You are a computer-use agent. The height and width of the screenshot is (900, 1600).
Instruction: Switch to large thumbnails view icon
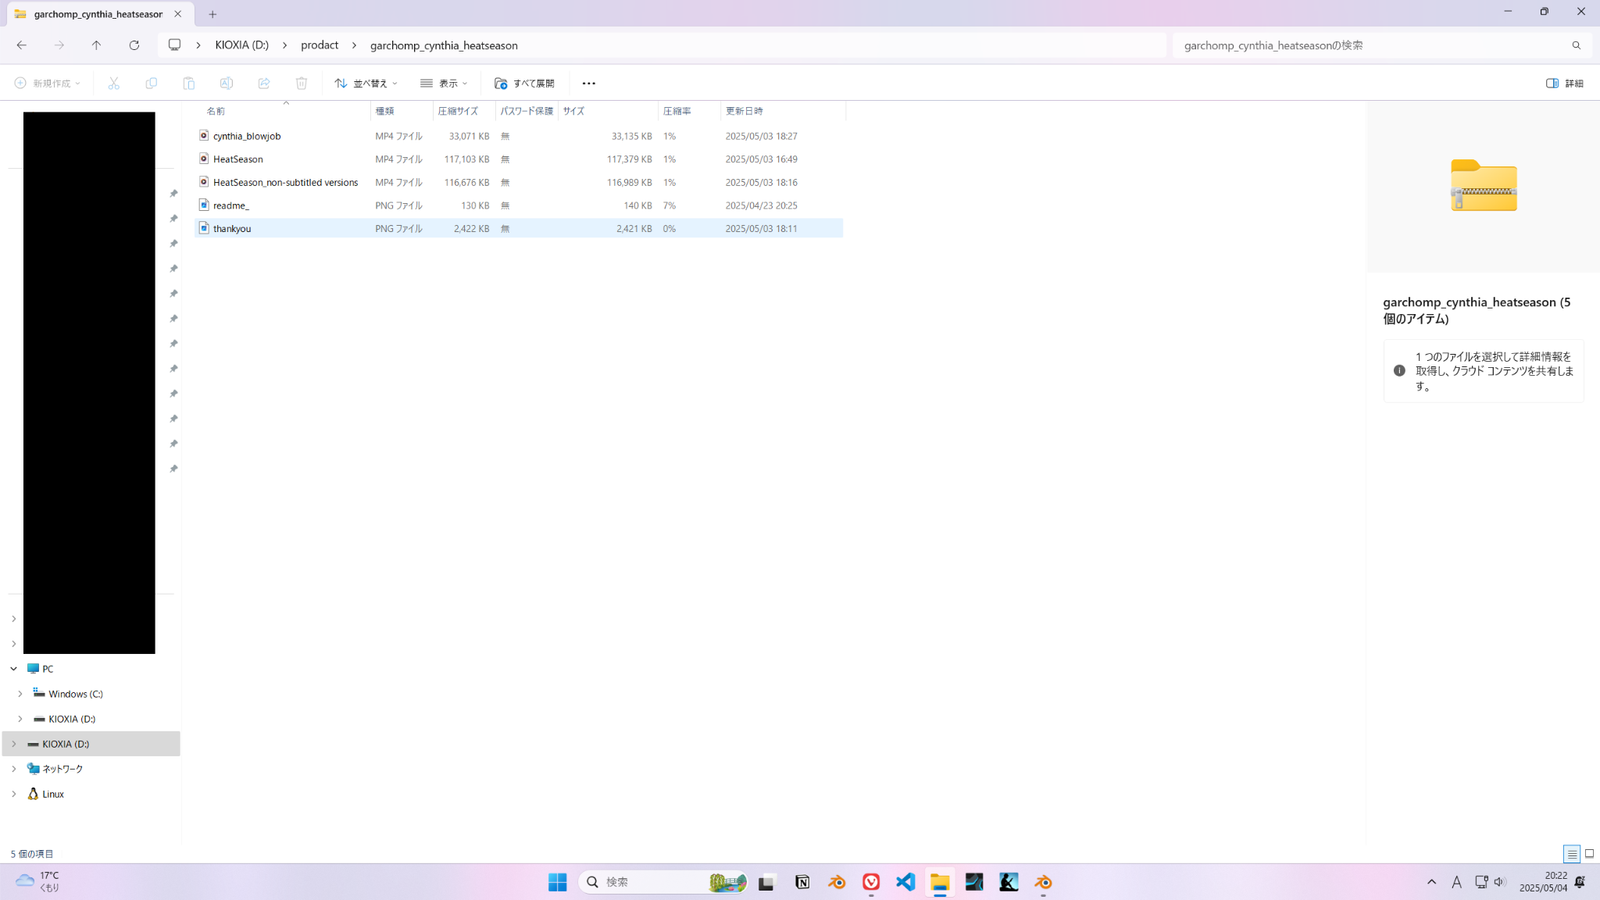tap(1589, 854)
